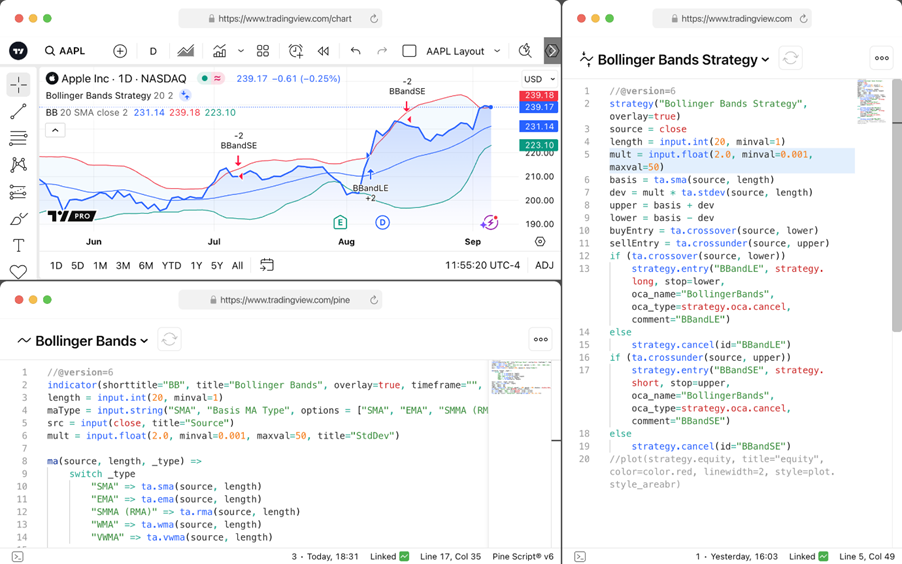
Task: Create alert with alarm clock icon
Action: 296,51
